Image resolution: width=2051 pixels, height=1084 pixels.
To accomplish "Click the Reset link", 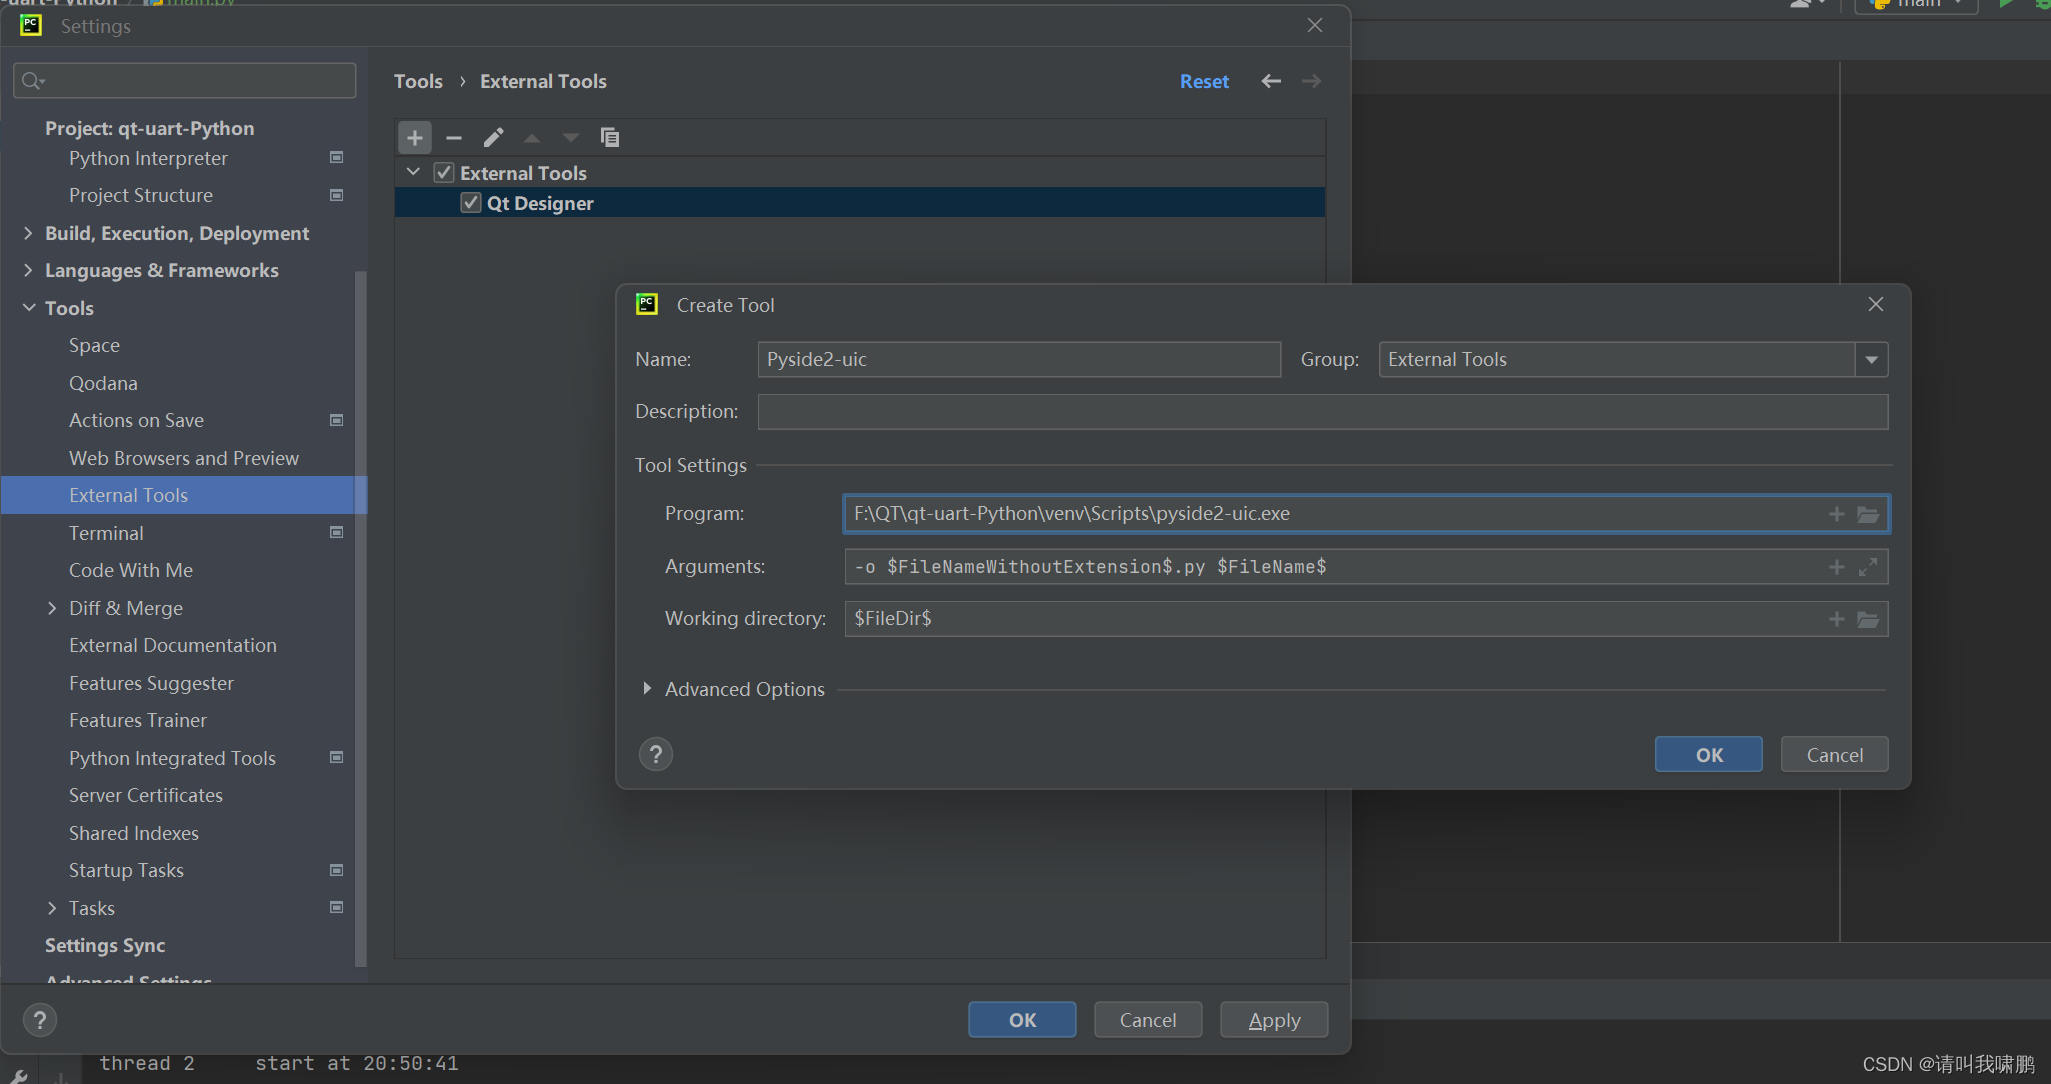I will pyautogui.click(x=1204, y=81).
